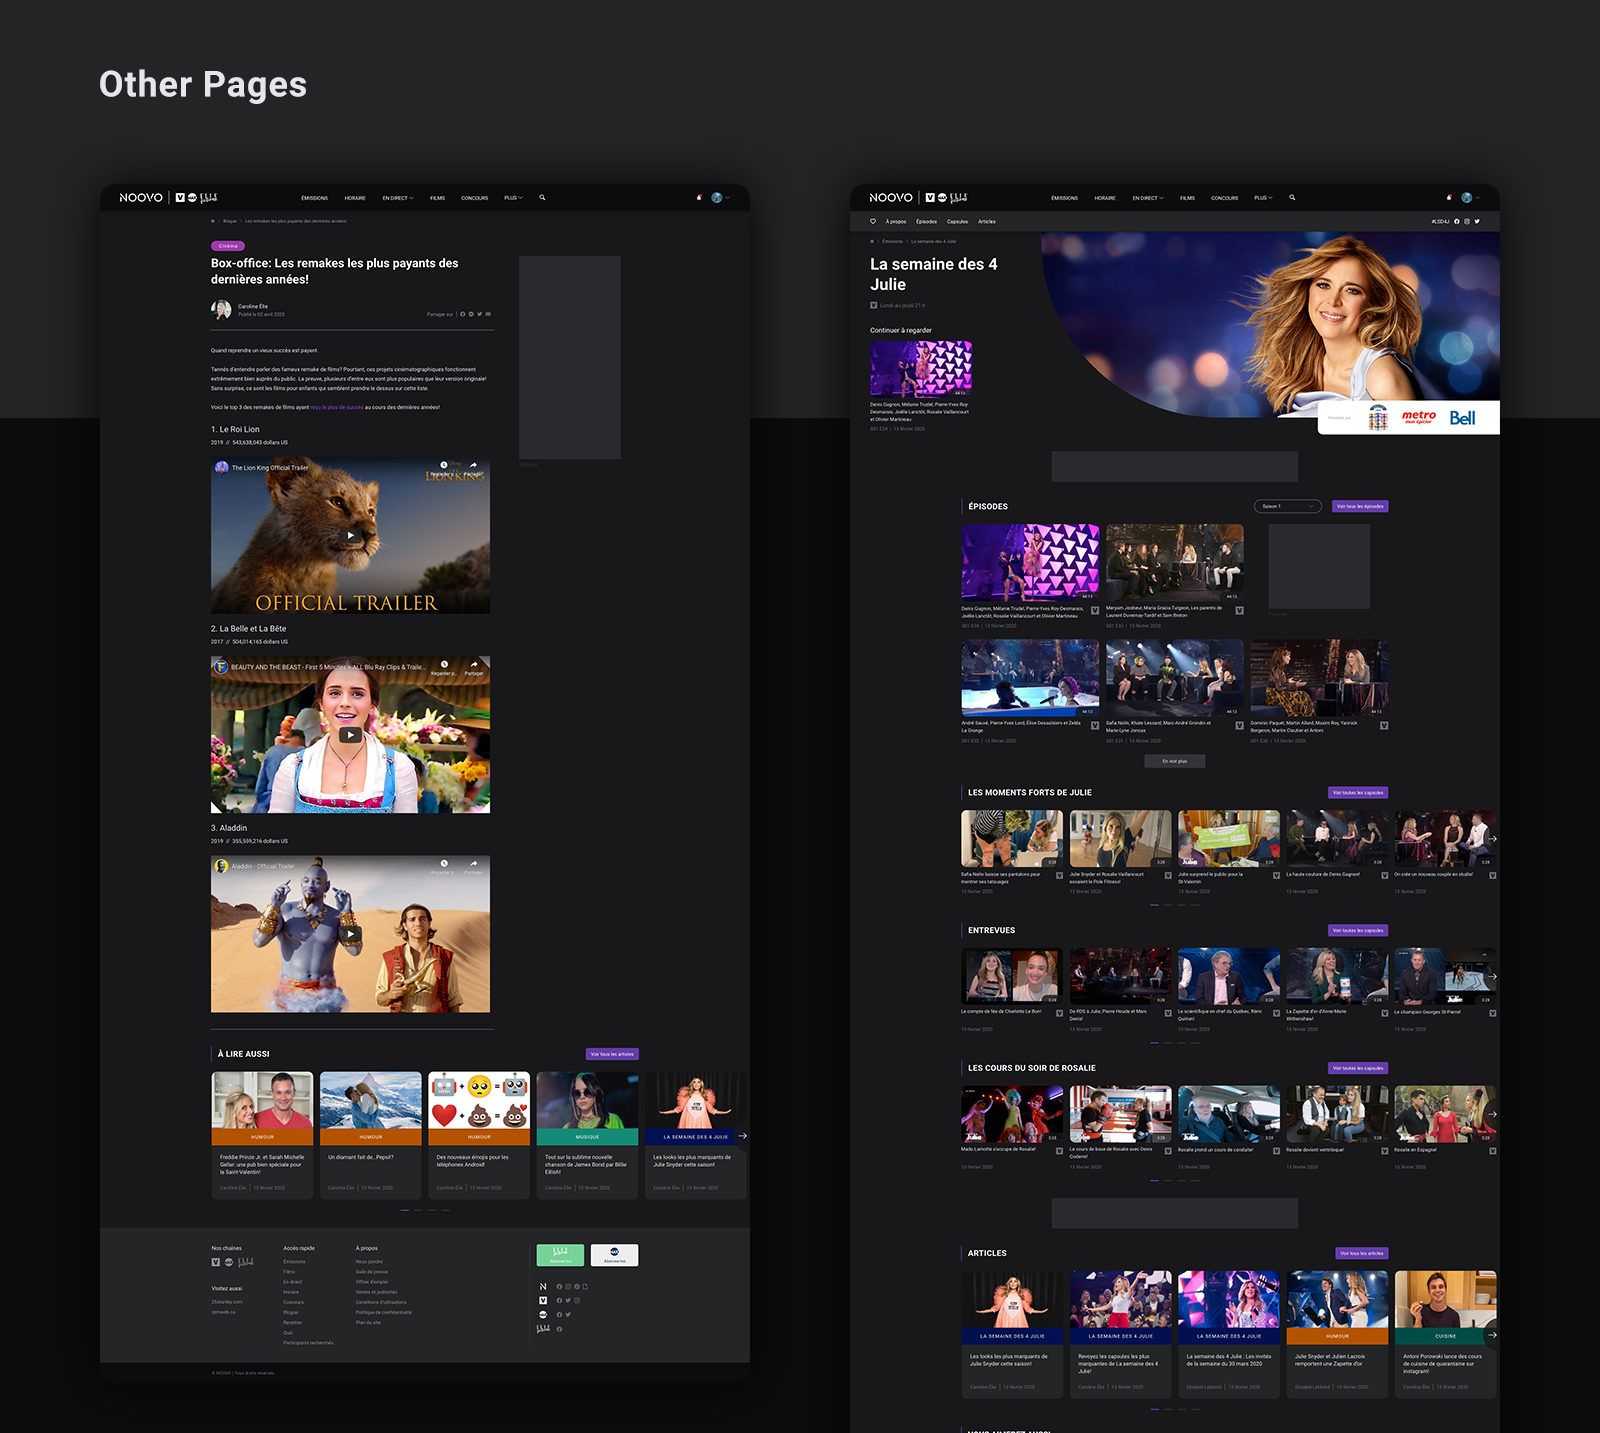Expand the EN DIRECT menu on the article page
This screenshot has width=1600, height=1433.
397,198
